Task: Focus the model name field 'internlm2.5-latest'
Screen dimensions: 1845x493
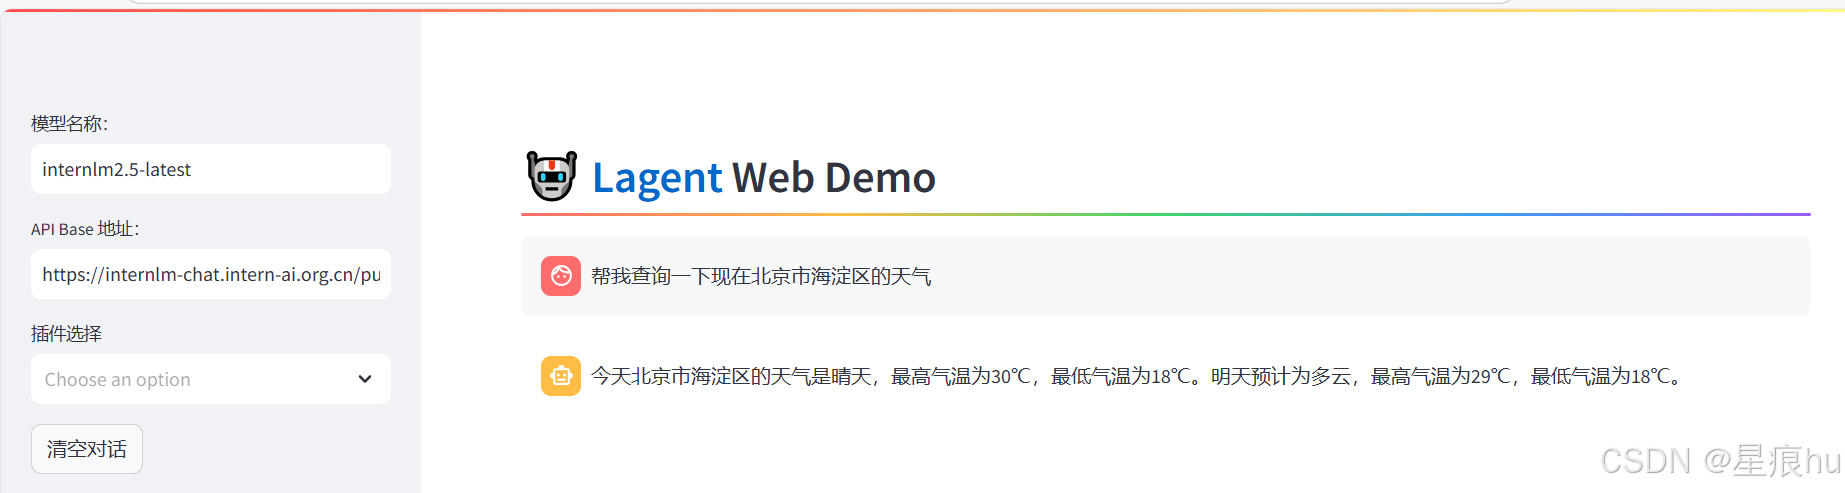Action: (211, 169)
